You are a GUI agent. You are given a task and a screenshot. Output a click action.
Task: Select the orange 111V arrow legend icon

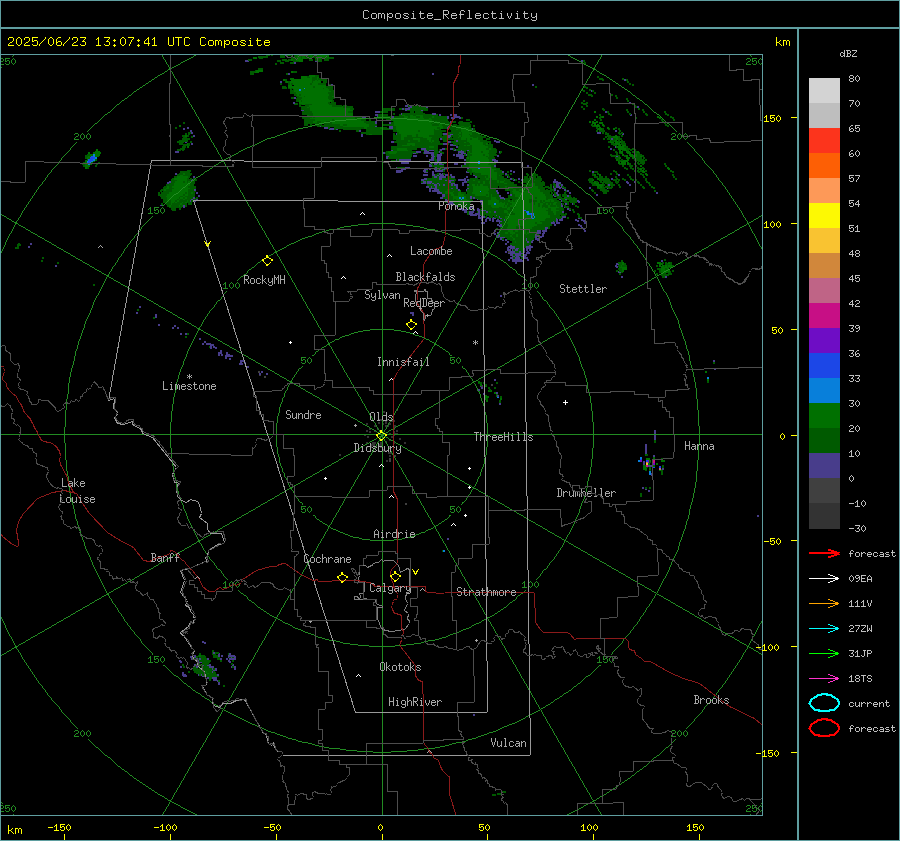point(824,603)
